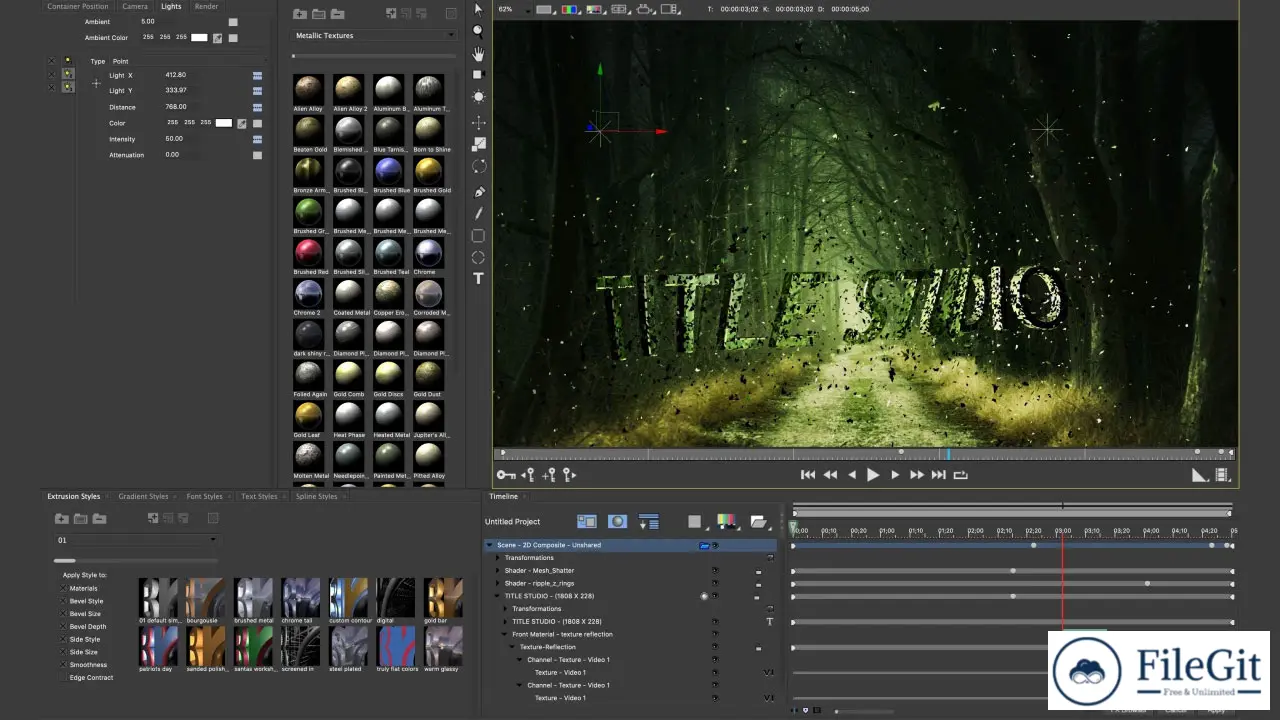
Task: Expand the Shader - ripple_z_rings row
Action: pos(498,583)
